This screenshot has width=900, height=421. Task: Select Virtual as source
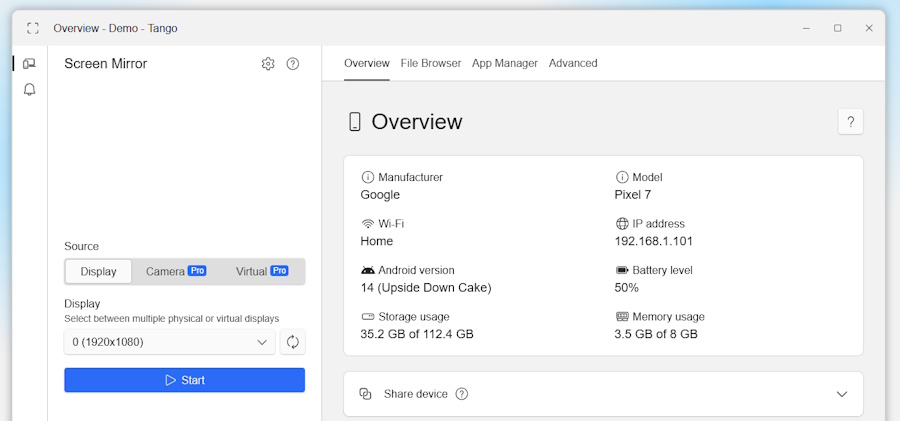click(261, 271)
